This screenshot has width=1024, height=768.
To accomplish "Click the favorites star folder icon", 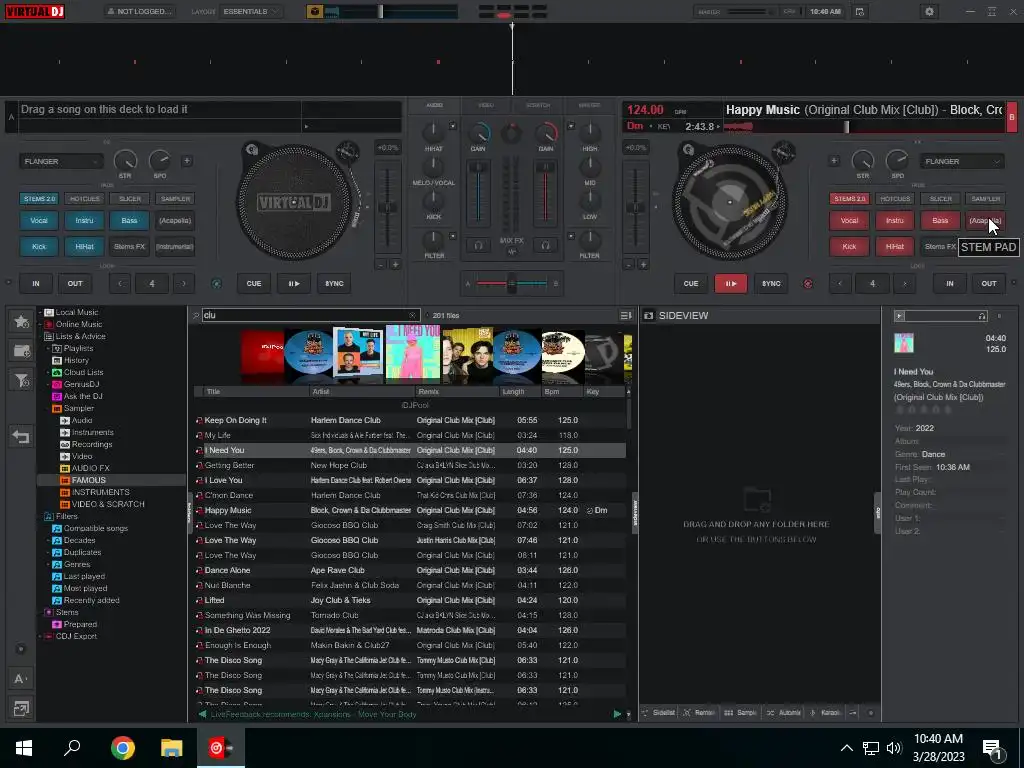I will 21,321.
